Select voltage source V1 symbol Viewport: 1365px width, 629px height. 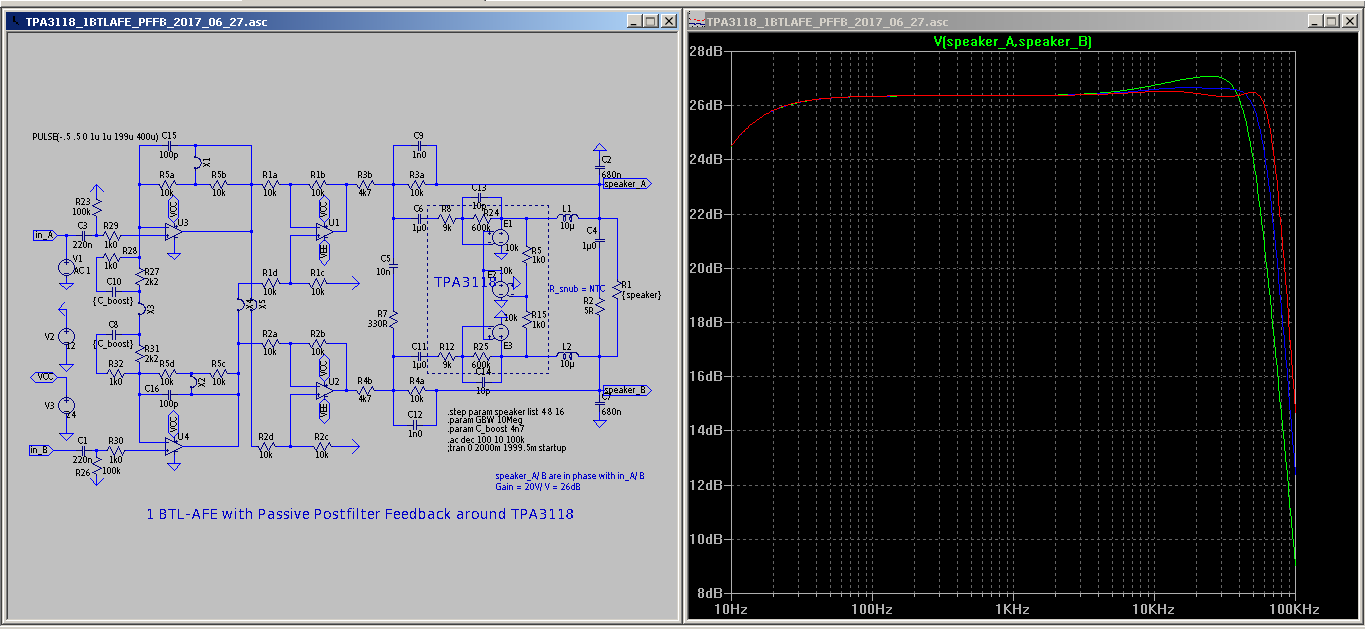click(66, 268)
